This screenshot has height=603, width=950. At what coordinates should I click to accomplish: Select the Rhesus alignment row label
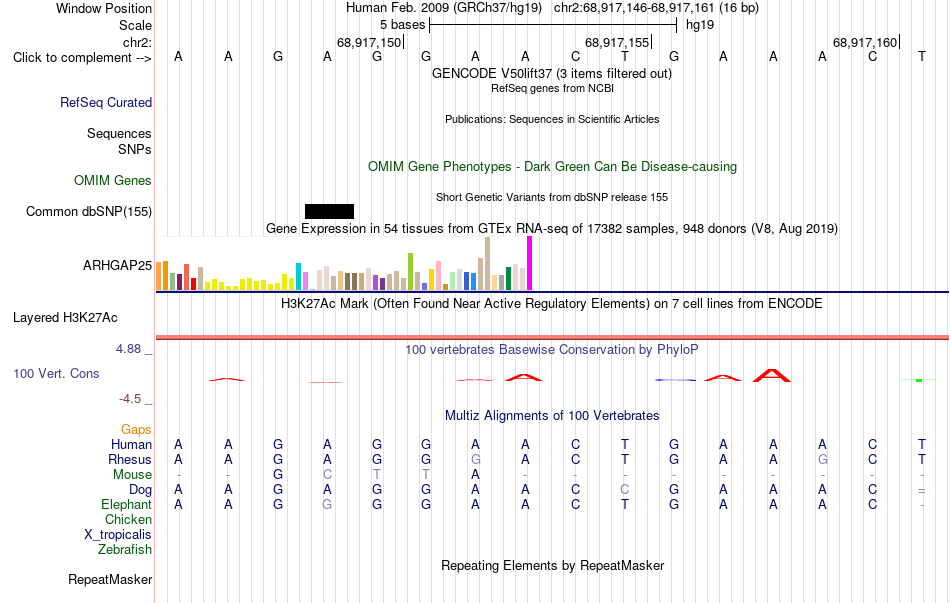click(130, 459)
